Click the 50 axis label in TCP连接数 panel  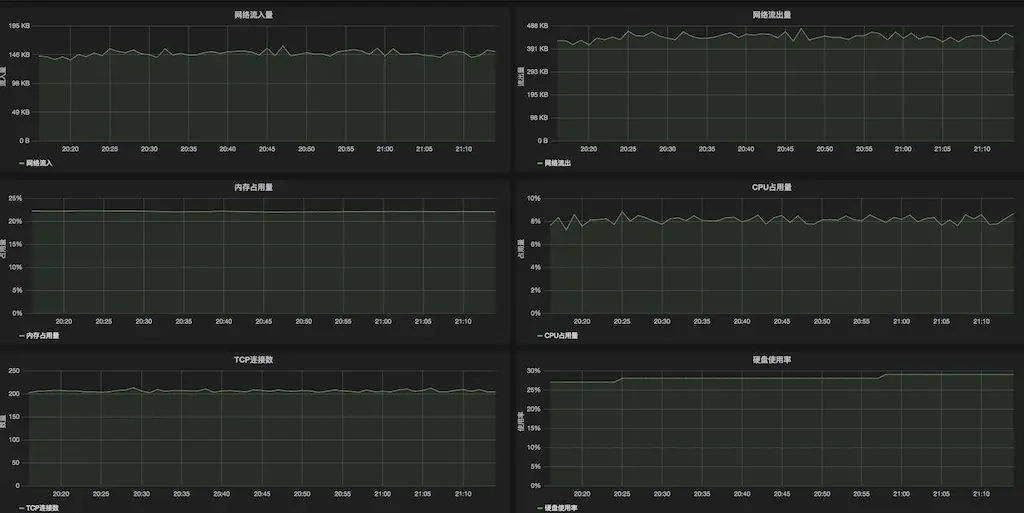click(16, 463)
